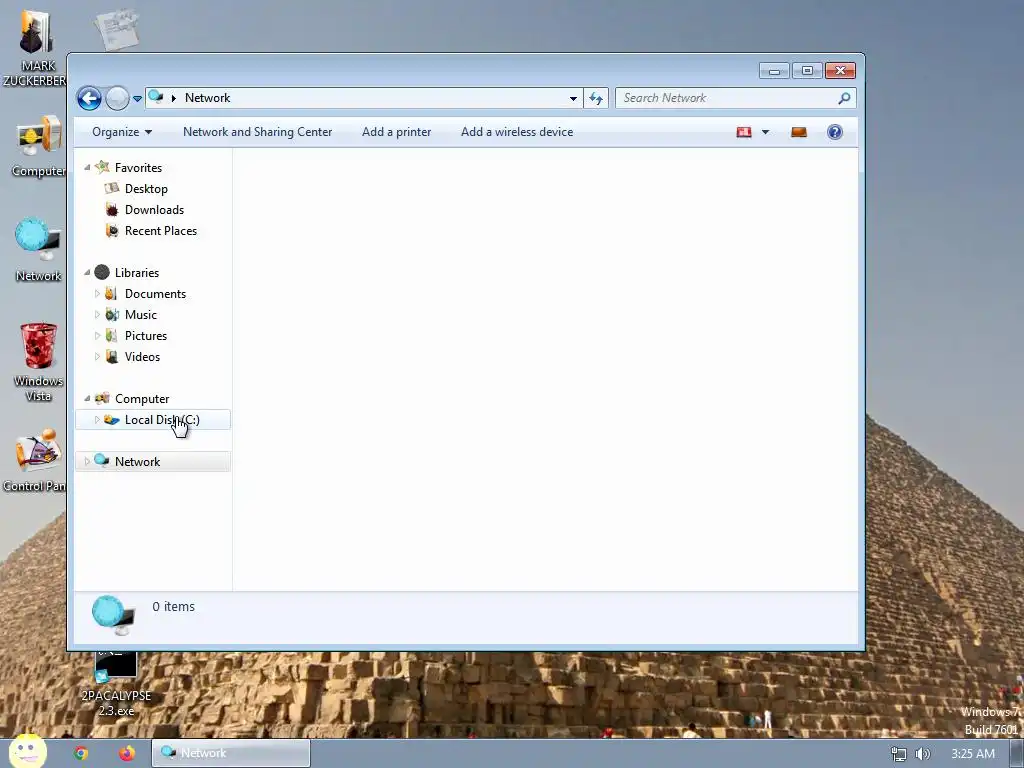Expand the Network tree node
1024x768 pixels.
point(88,462)
